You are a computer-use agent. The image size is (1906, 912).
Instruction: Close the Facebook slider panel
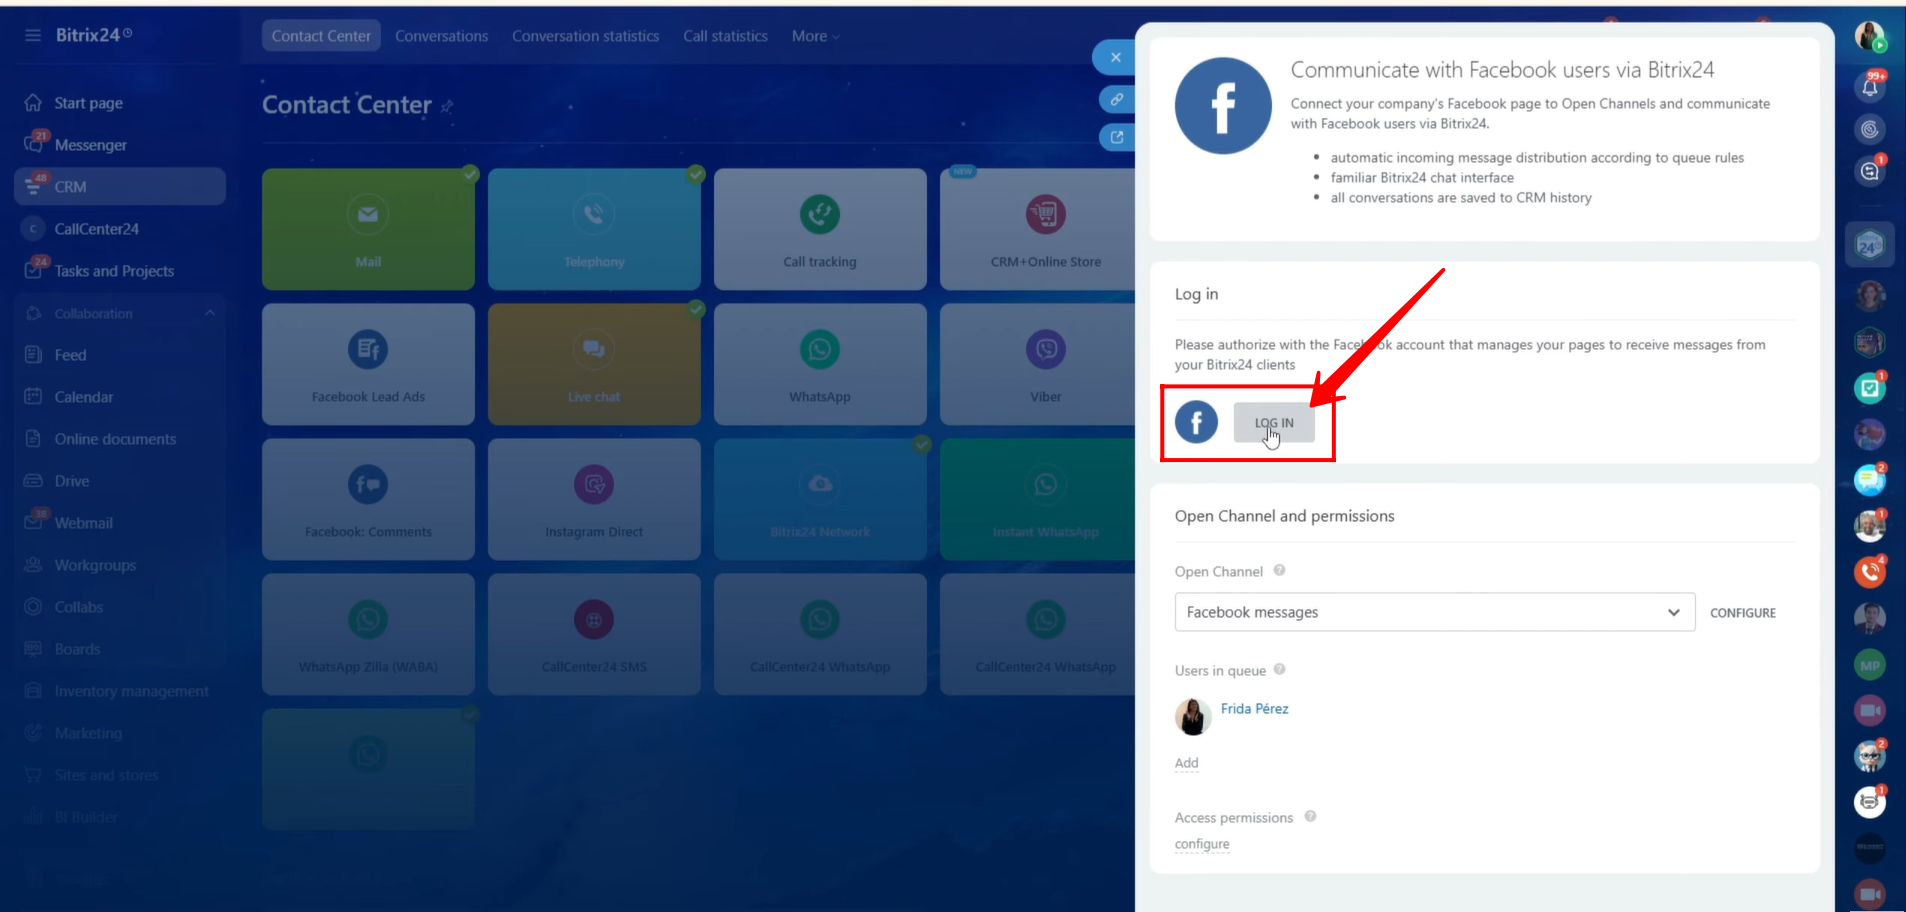[x=1115, y=58]
